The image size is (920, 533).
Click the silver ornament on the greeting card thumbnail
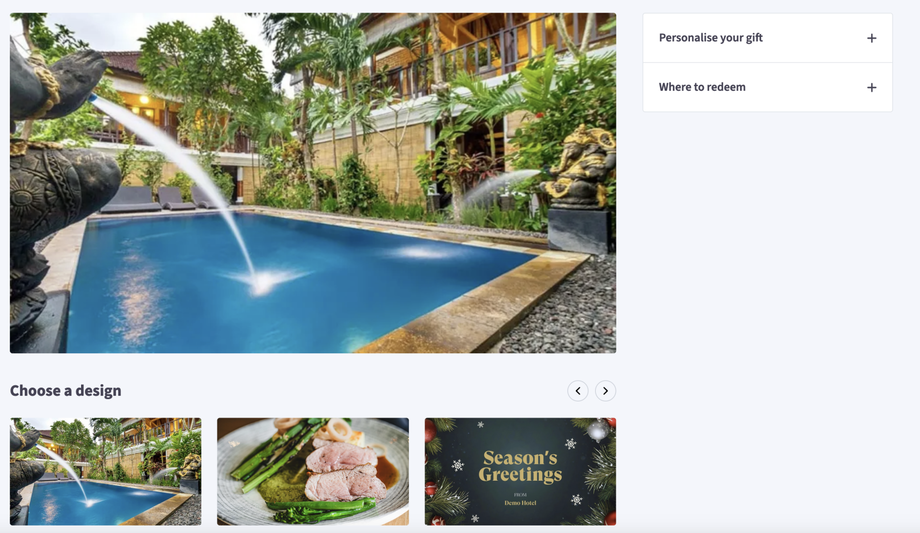click(598, 430)
